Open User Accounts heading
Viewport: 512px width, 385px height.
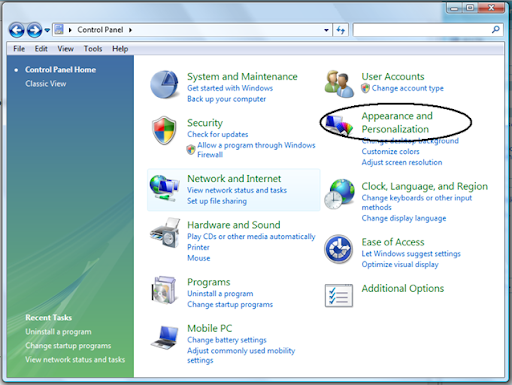coord(393,77)
